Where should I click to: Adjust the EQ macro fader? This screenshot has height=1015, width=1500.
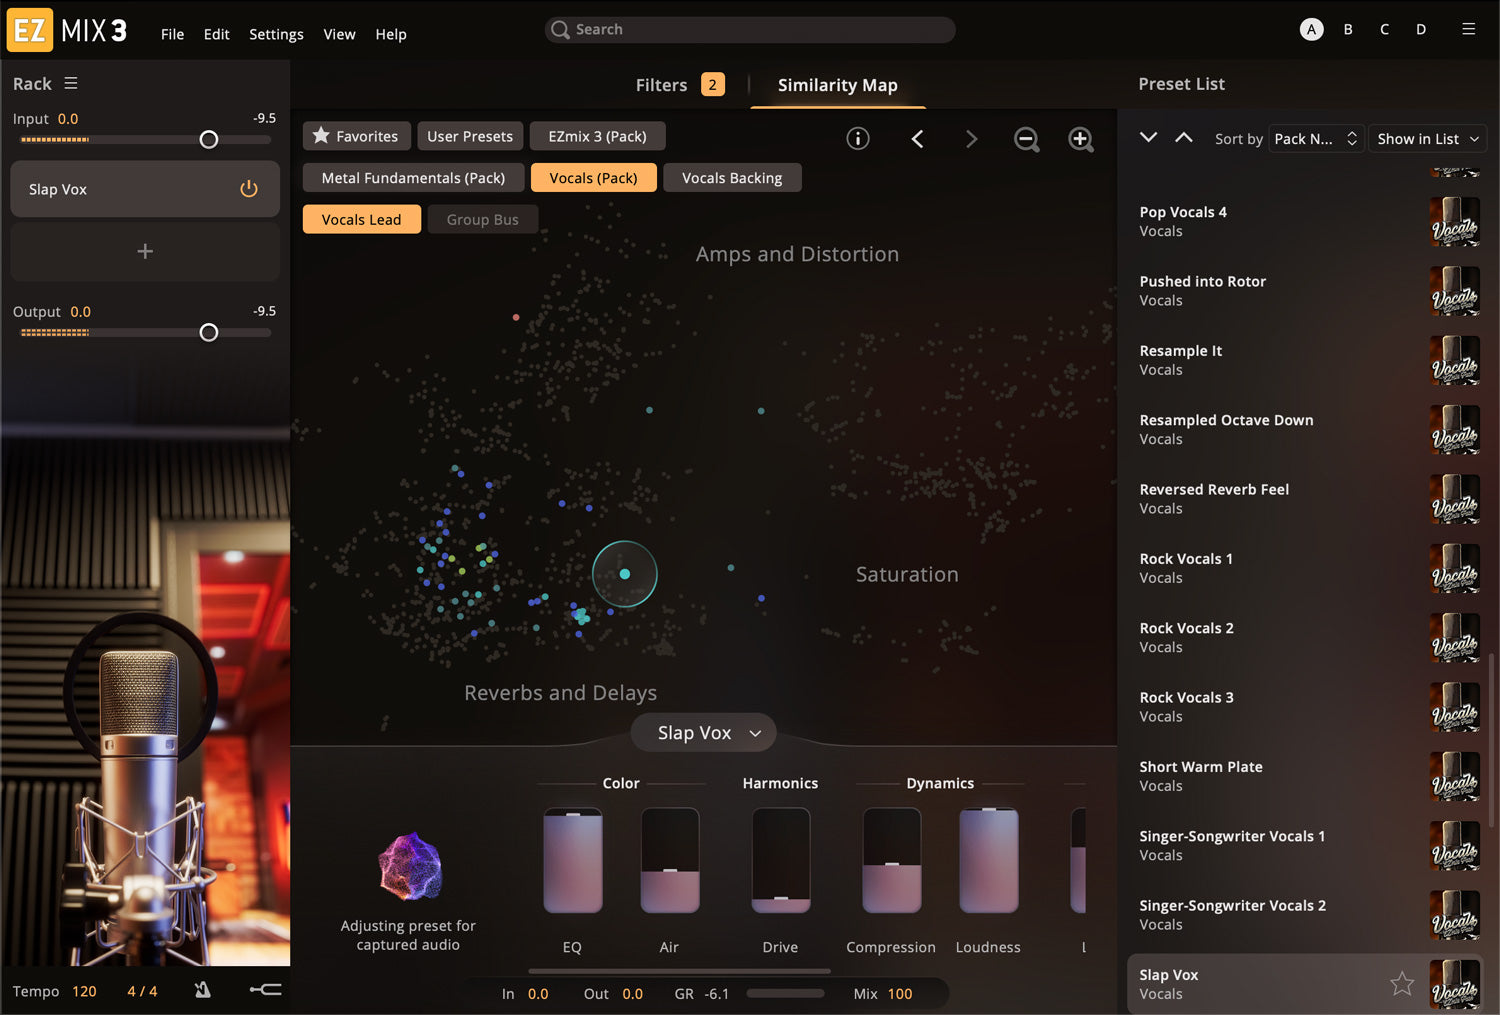pos(573,861)
